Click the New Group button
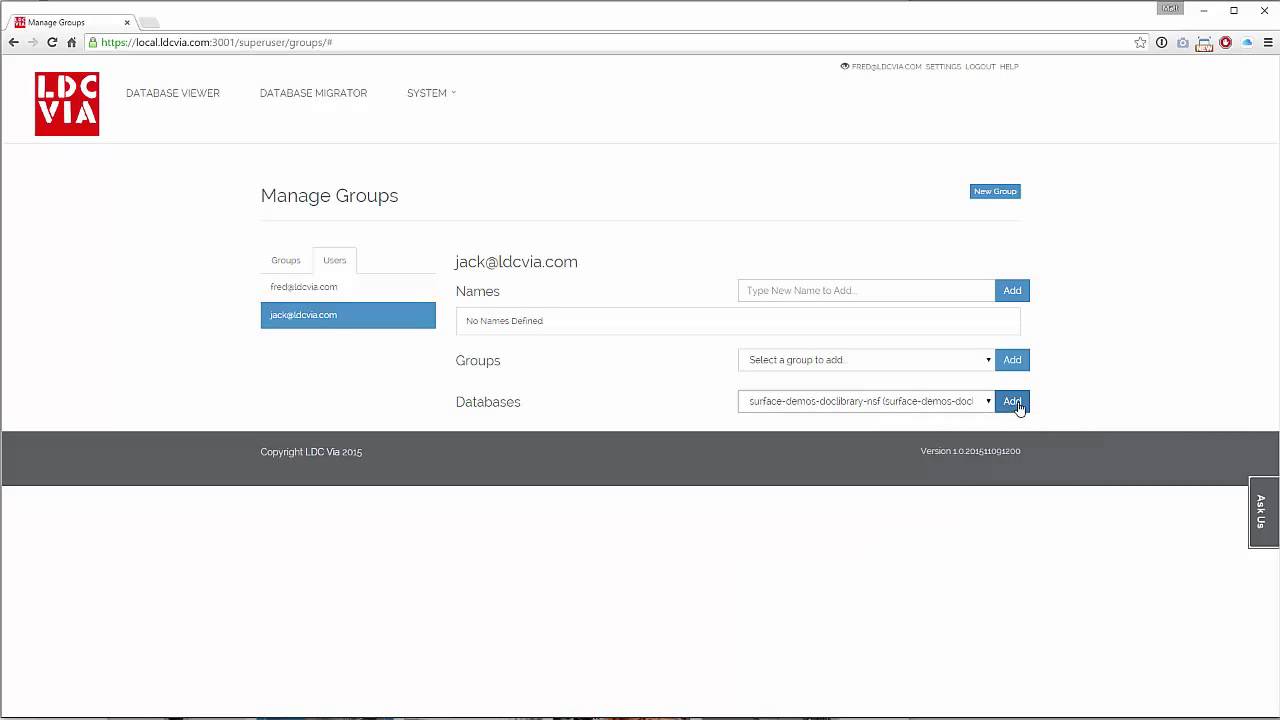This screenshot has width=1280, height=720. point(995,191)
